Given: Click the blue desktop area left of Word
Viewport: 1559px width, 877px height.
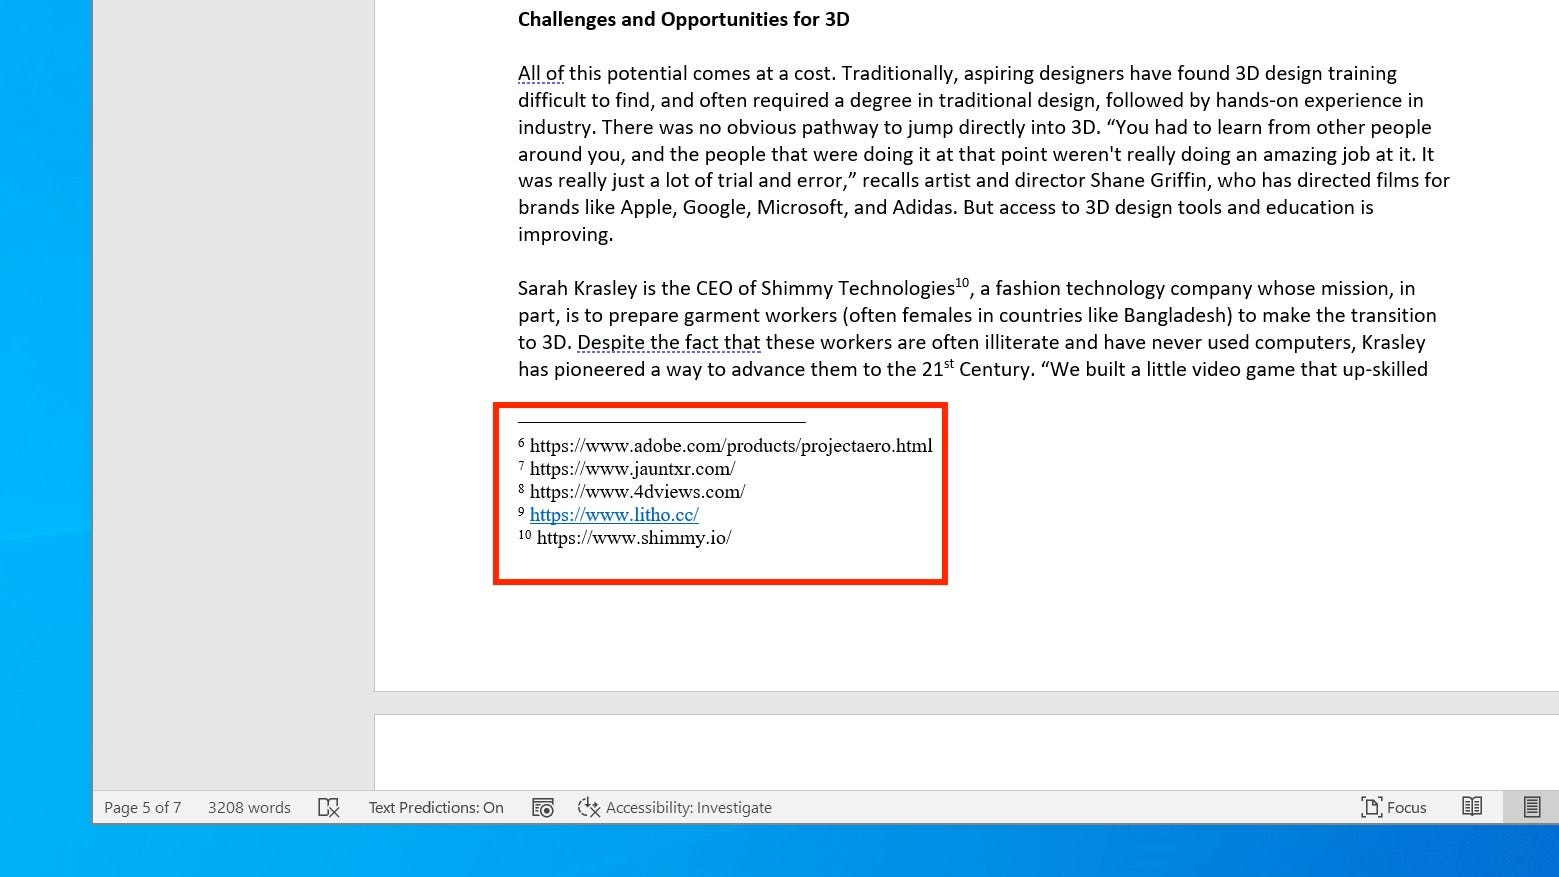Looking at the screenshot, I should 45,400.
